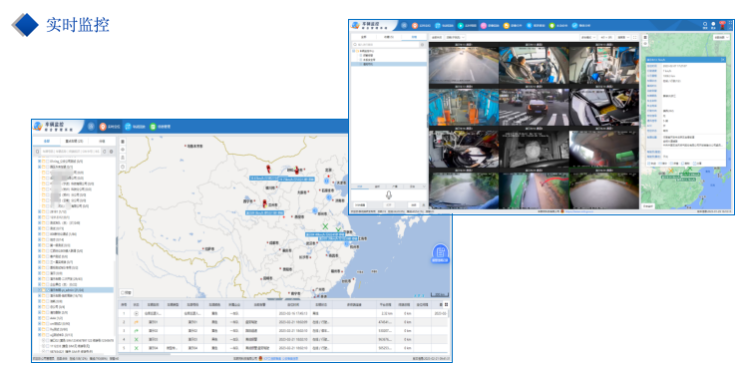Click the search icon in video window header
Image resolution: width=755 pixels, height=379 pixels.
tap(705, 24)
